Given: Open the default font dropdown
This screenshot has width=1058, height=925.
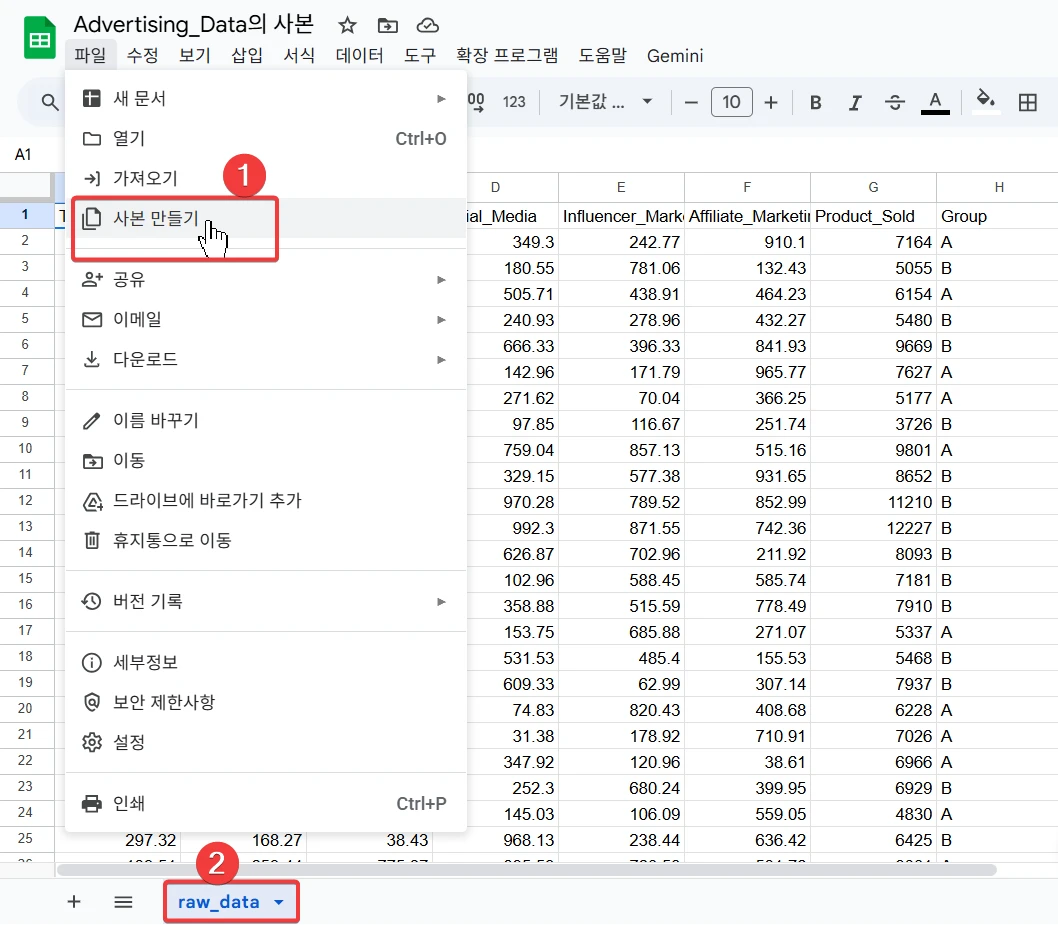Looking at the screenshot, I should pos(605,102).
